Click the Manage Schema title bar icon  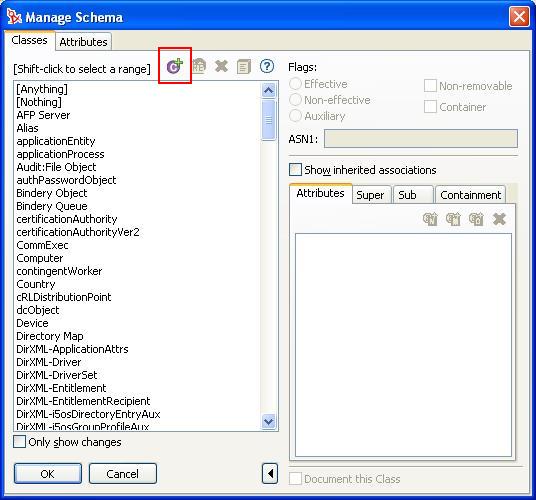tap(14, 16)
